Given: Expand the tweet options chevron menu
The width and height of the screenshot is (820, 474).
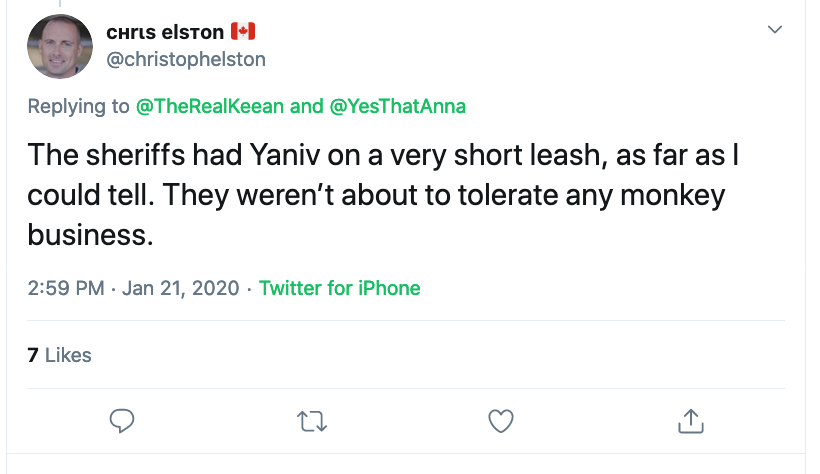Looking at the screenshot, I should pyautogui.click(x=775, y=29).
